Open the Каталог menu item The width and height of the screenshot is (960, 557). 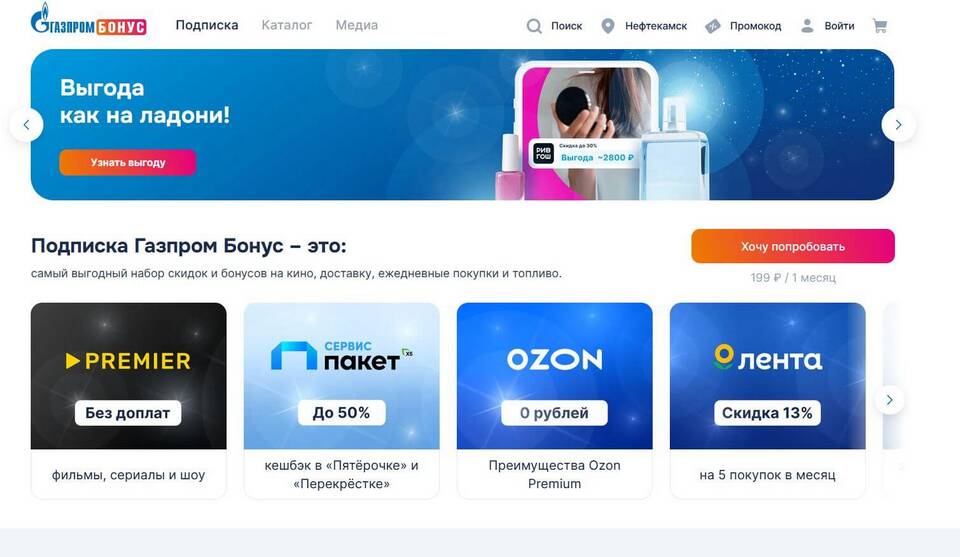pyautogui.click(x=287, y=25)
